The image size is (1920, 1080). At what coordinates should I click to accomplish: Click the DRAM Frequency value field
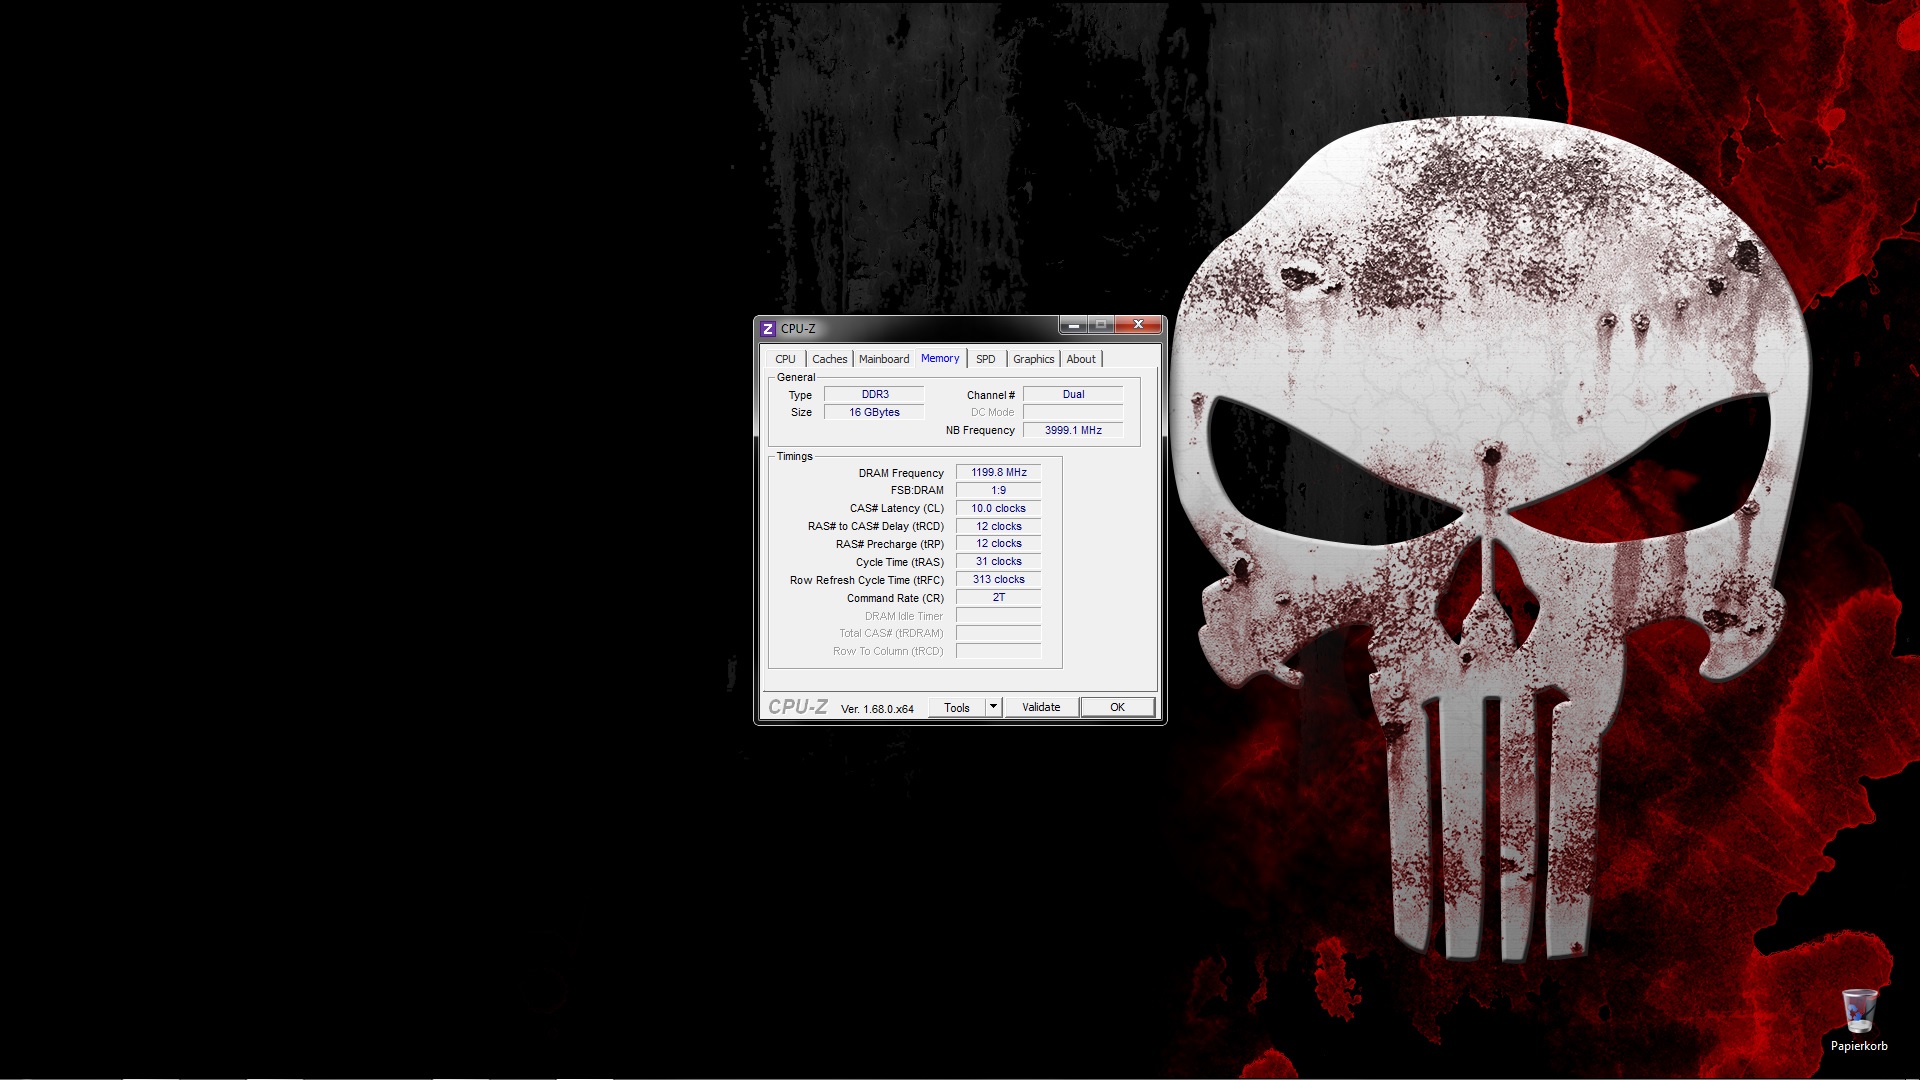click(x=998, y=472)
